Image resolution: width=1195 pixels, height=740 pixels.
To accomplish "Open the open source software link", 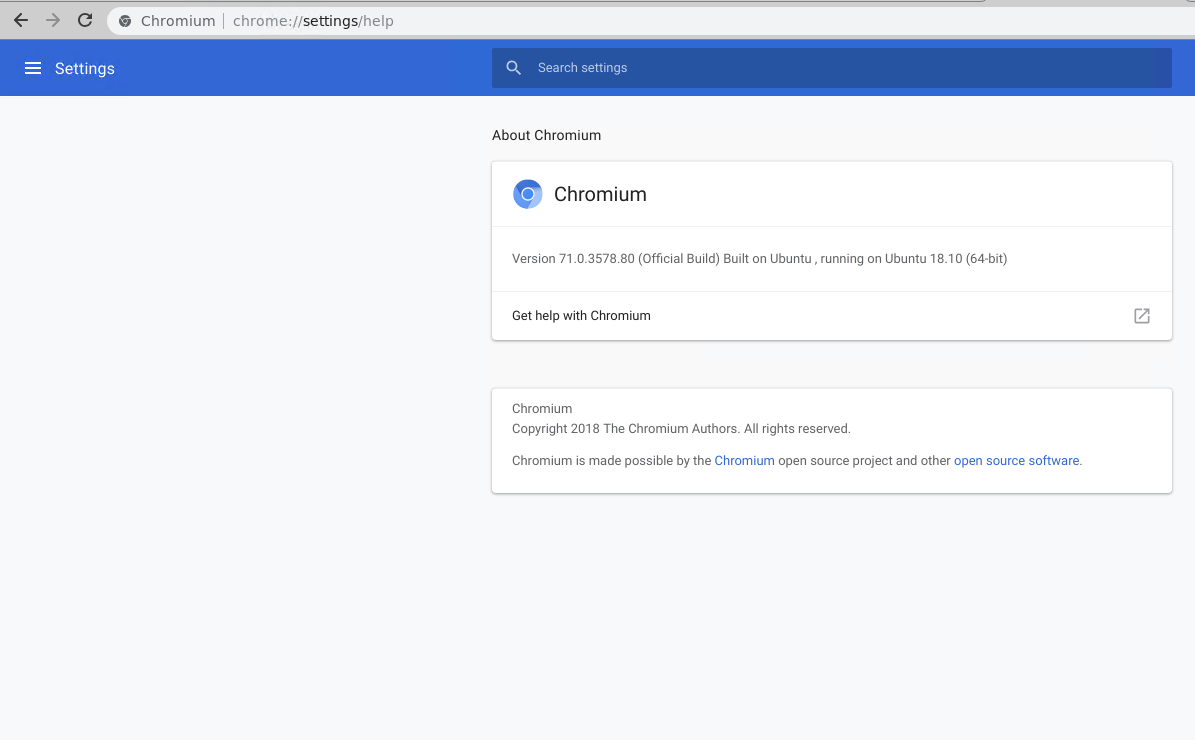I will click(x=1016, y=460).
